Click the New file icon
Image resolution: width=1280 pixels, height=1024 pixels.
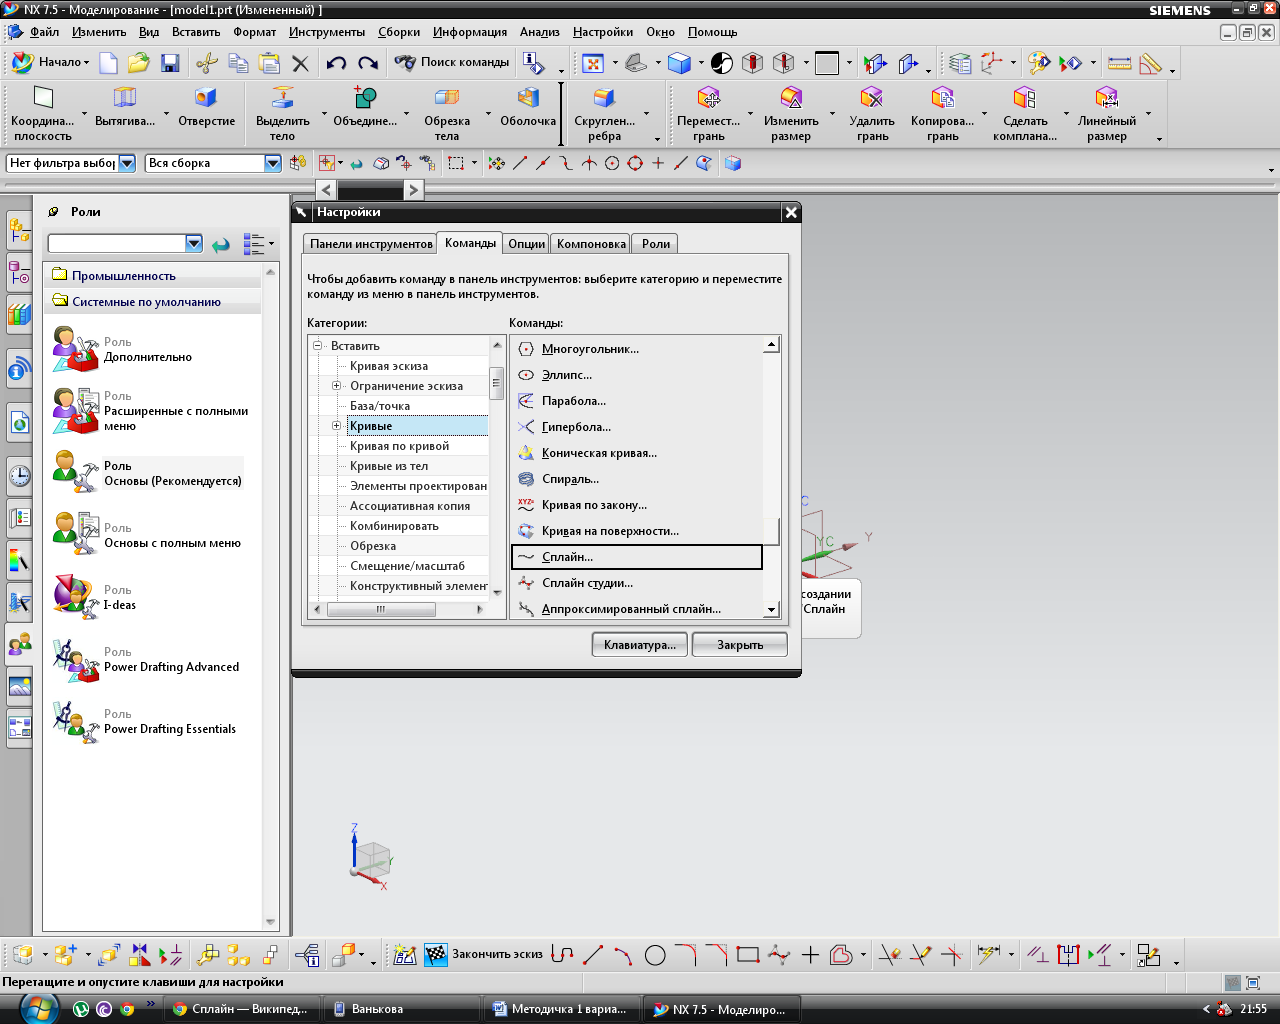coord(108,63)
